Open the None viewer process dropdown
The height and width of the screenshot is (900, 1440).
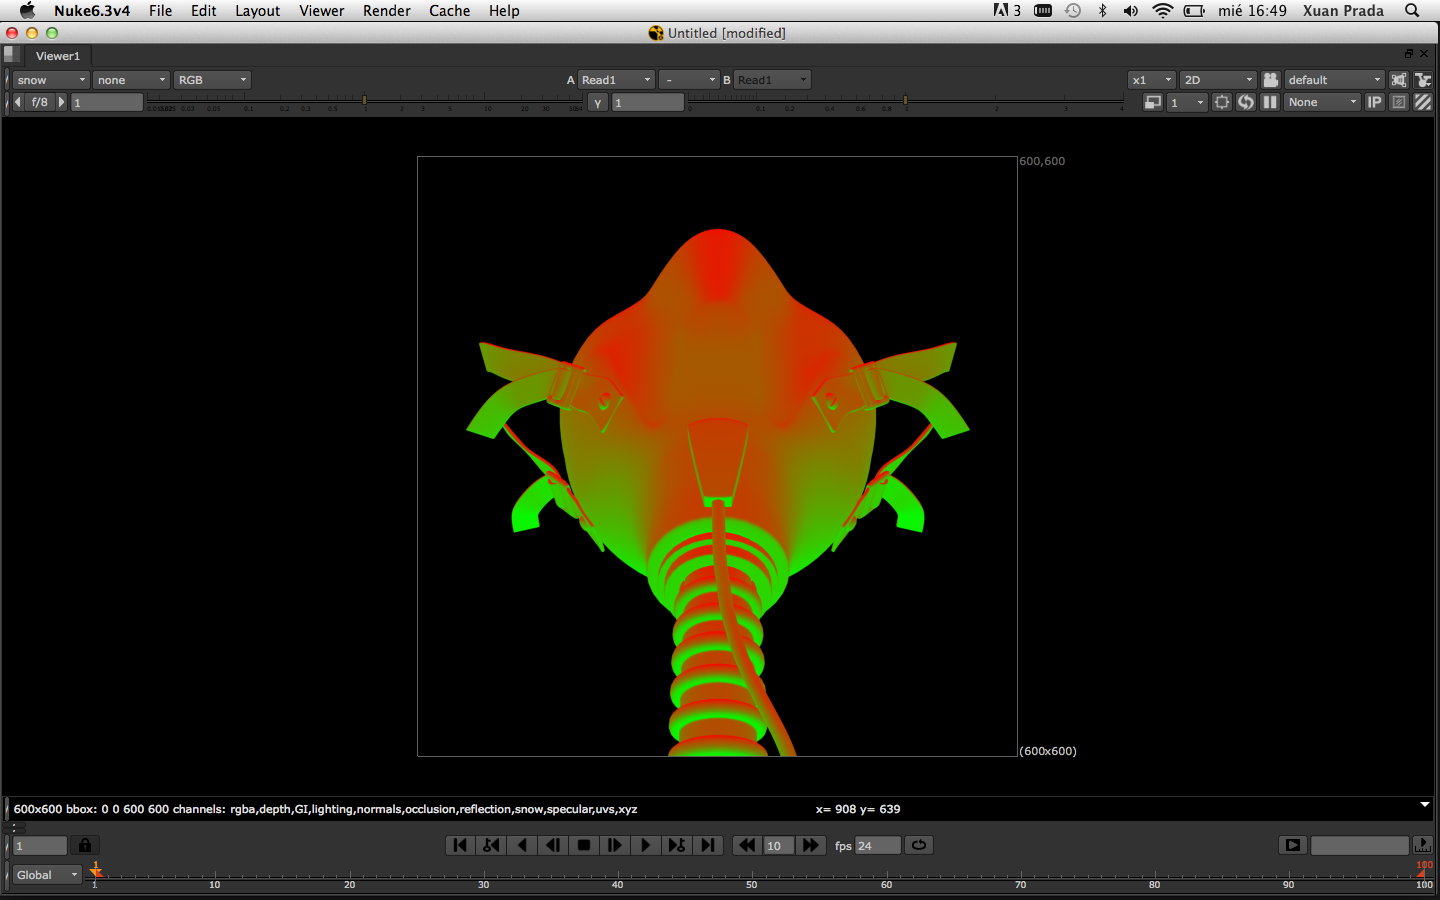pos(1323,102)
